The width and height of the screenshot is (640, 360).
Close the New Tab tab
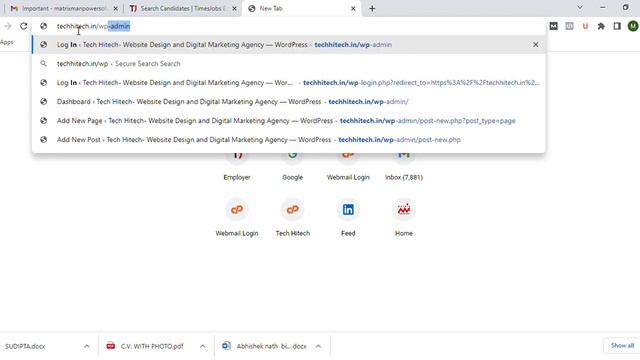[353, 8]
